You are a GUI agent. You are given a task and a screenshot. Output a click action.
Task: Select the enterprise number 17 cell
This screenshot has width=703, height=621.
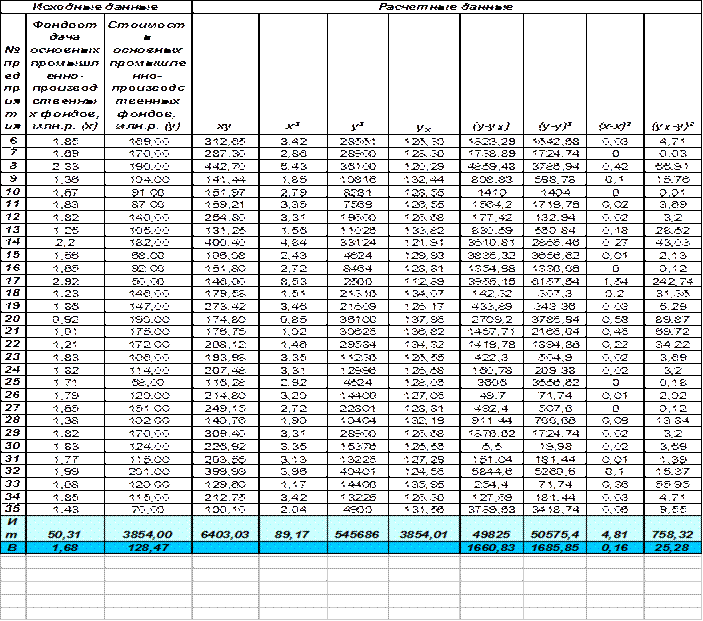point(13,281)
